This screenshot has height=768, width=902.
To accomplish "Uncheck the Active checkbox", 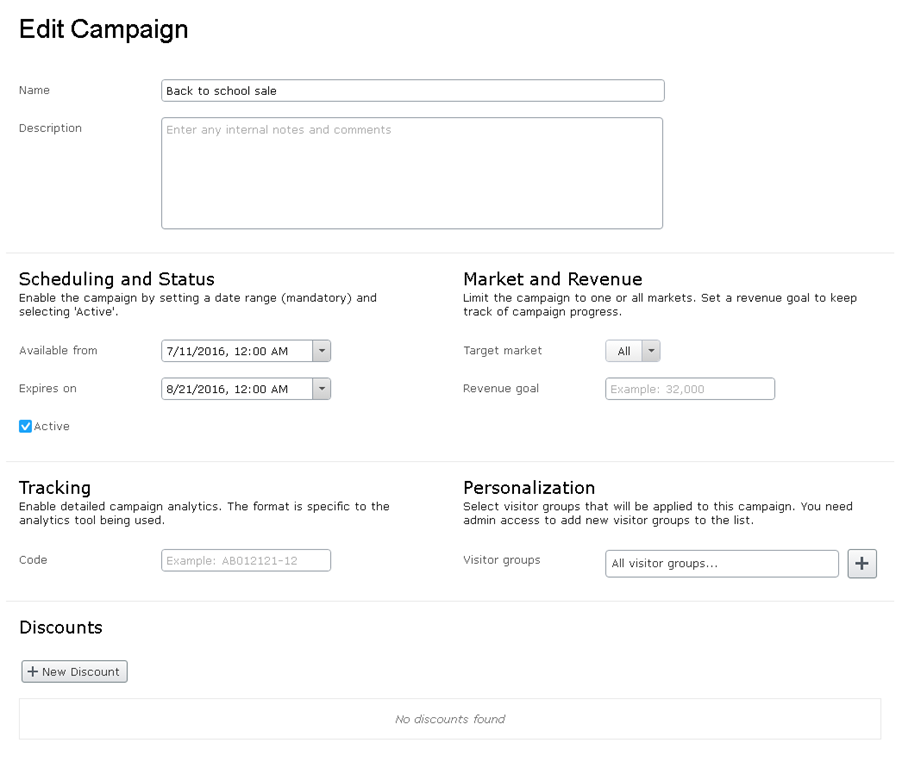I will (26, 427).
